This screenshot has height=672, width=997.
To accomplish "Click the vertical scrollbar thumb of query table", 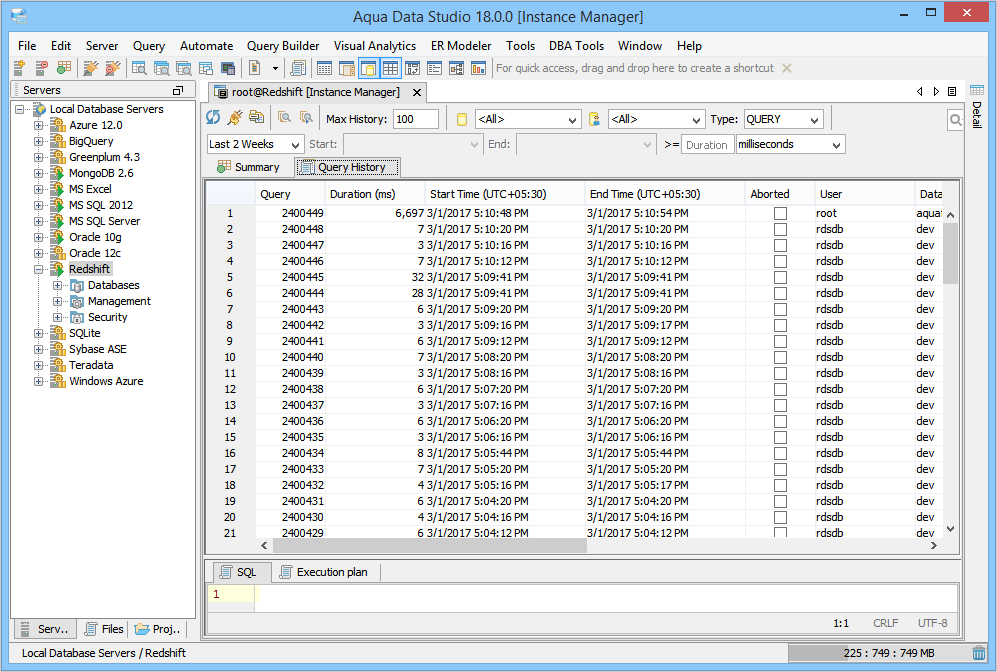I will point(950,252).
